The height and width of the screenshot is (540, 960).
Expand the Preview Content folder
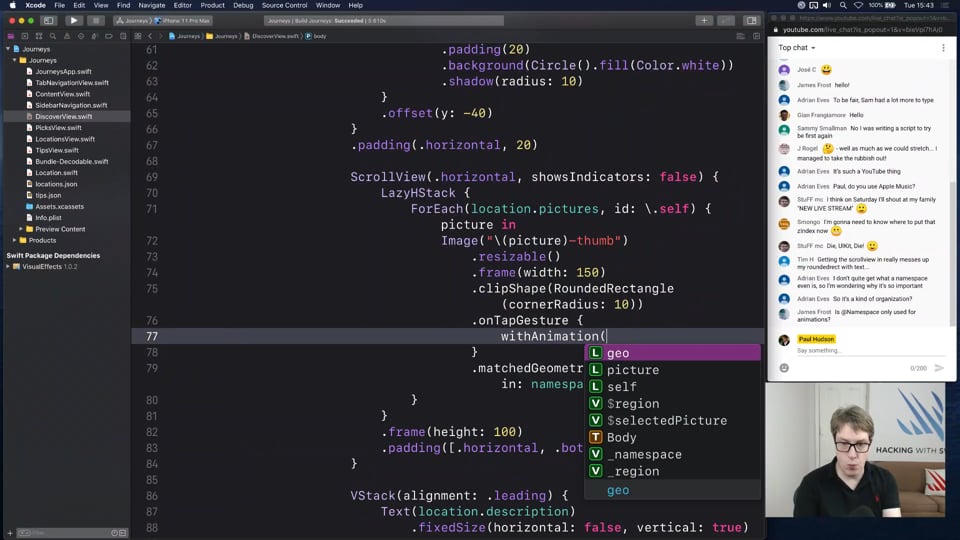point(21,229)
